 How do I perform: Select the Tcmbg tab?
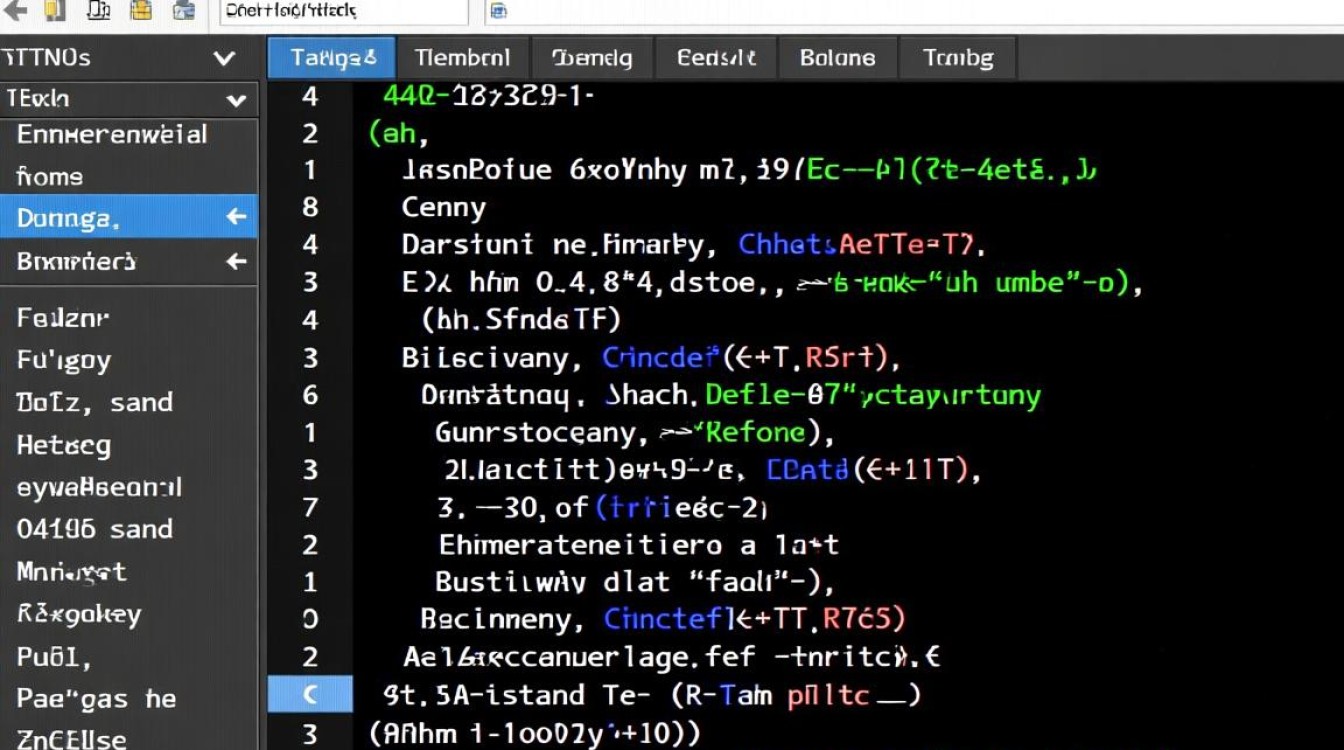[x=958, y=58]
